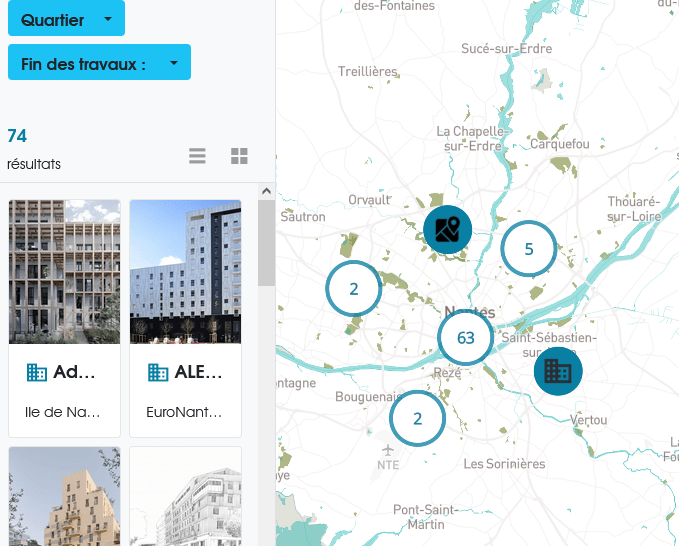Click the Orvault map label

click(x=369, y=200)
